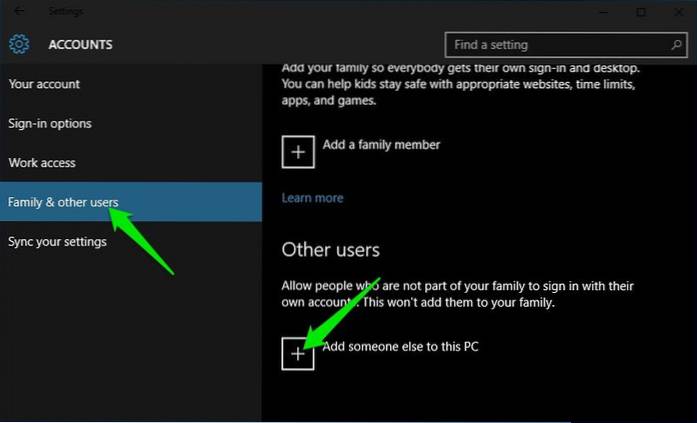Click the Add a family member label
Image resolution: width=697 pixels, height=423 pixels.
381,145
